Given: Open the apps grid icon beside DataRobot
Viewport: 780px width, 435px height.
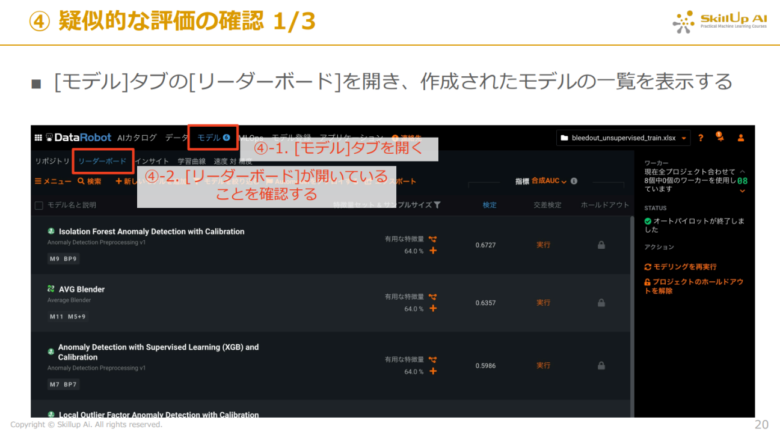Looking at the screenshot, I should pyautogui.click(x=37, y=137).
